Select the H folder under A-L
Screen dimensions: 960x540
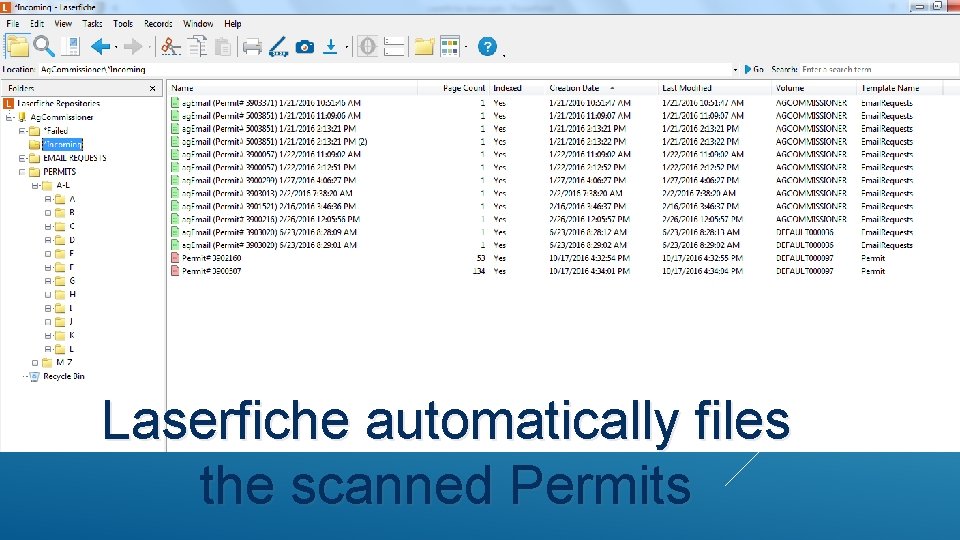pyautogui.click(x=72, y=294)
